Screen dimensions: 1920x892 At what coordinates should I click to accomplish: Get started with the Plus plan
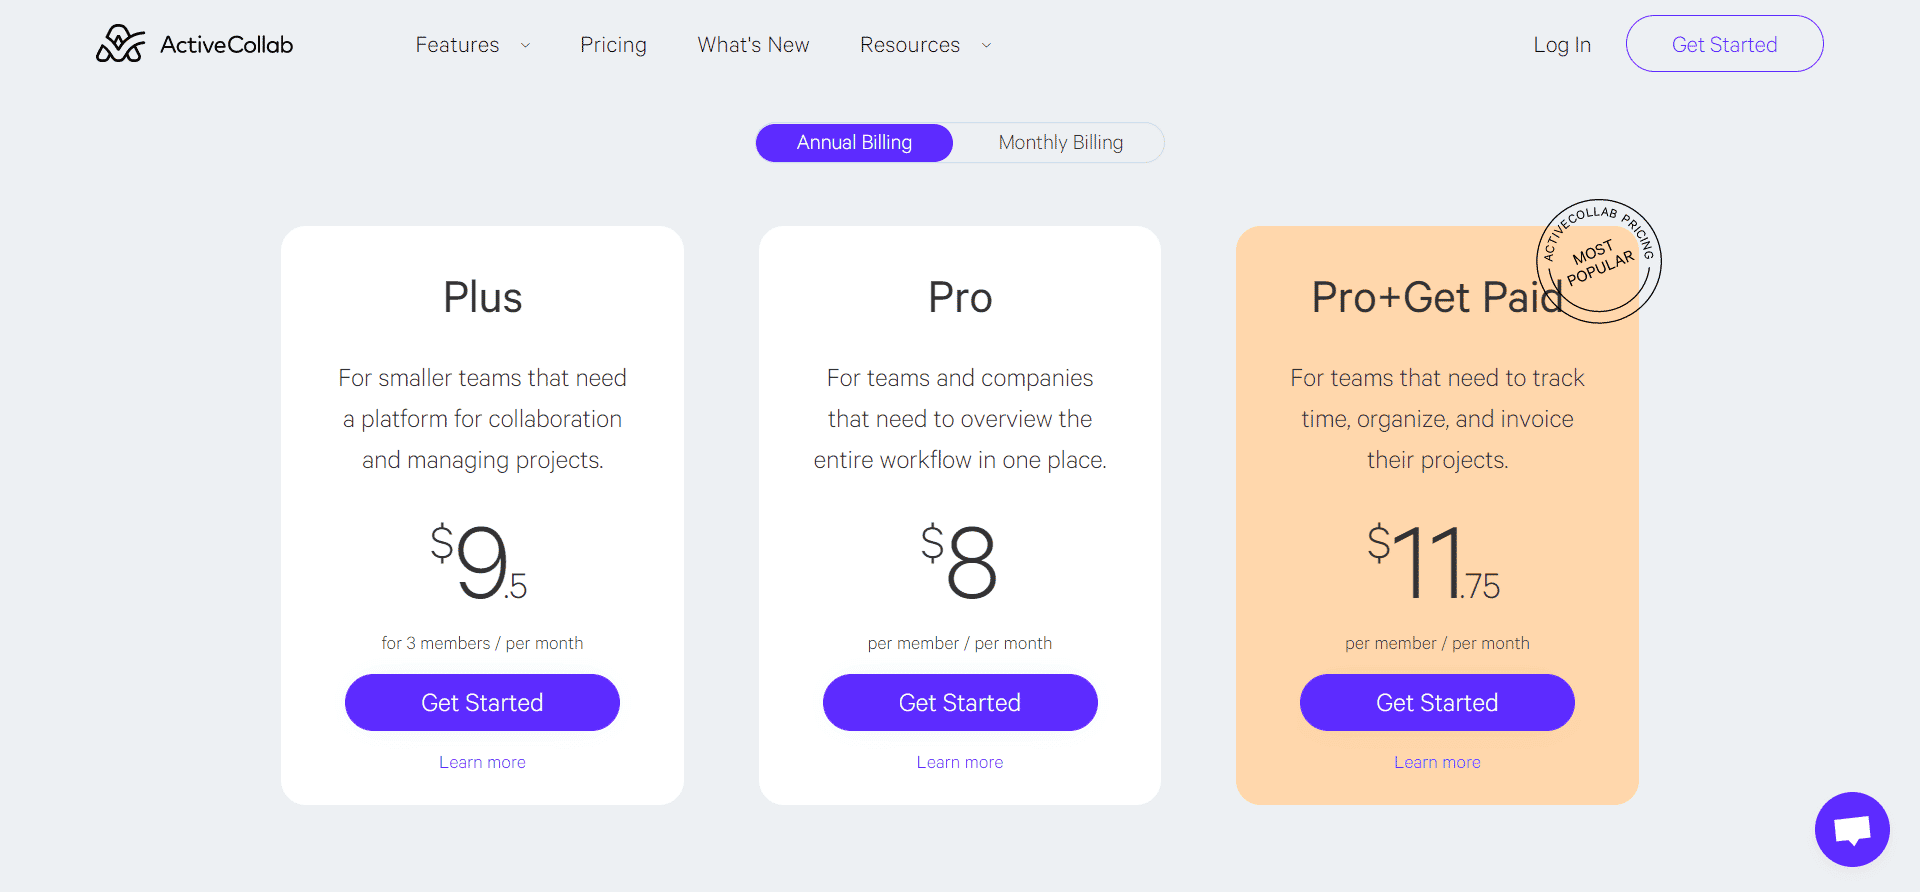(x=482, y=702)
